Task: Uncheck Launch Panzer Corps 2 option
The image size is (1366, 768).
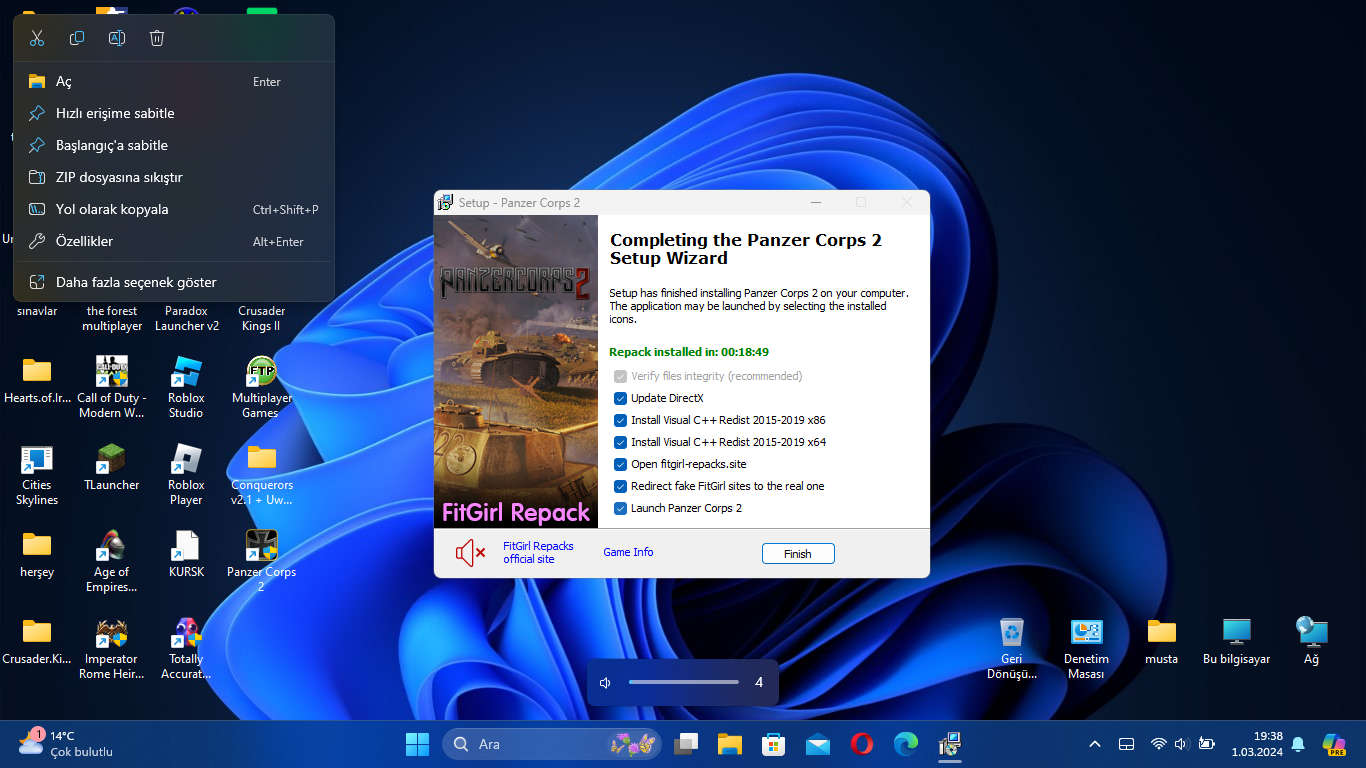Action: (620, 508)
